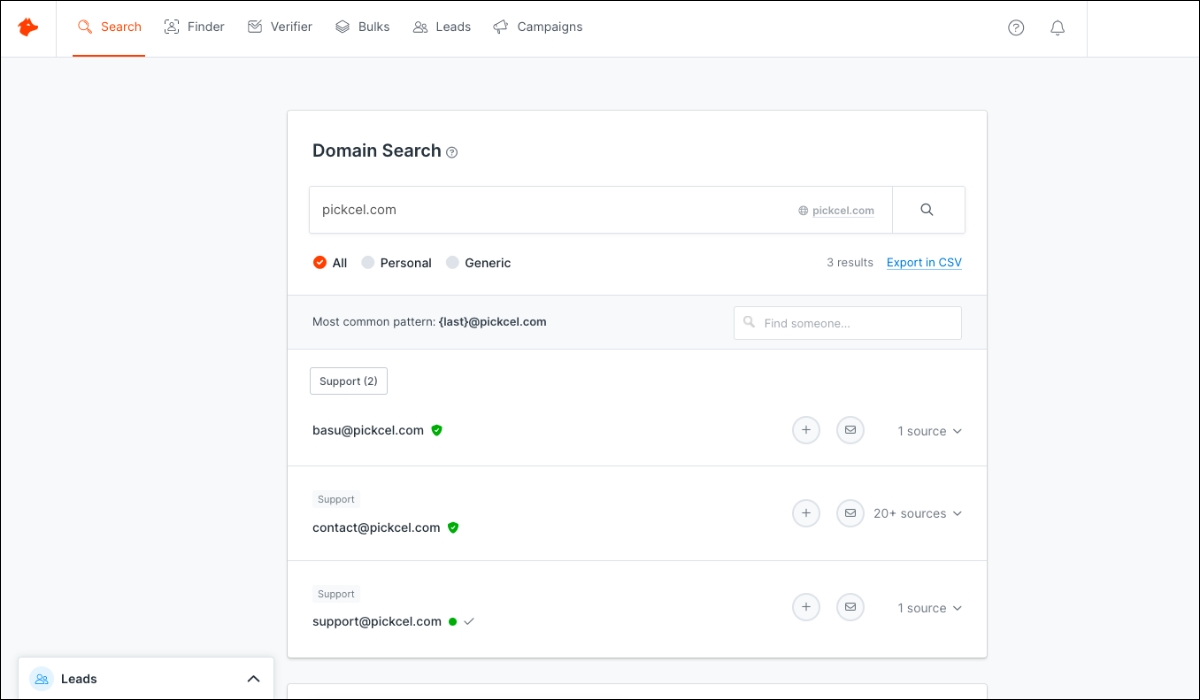The image size is (1200, 700).
Task: Open the Search tab
Action: point(109,27)
